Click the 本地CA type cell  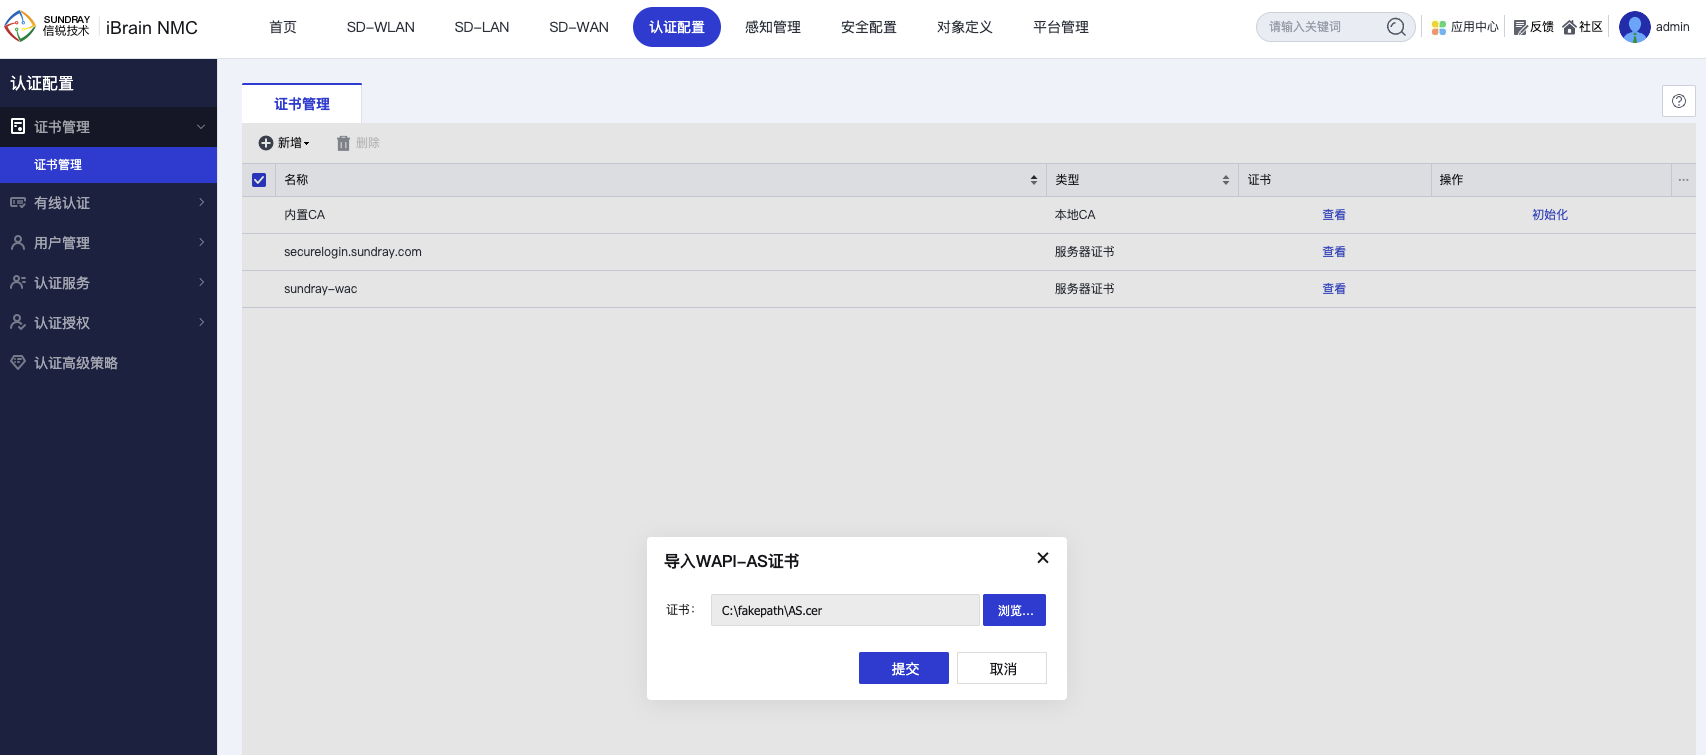pos(1075,215)
